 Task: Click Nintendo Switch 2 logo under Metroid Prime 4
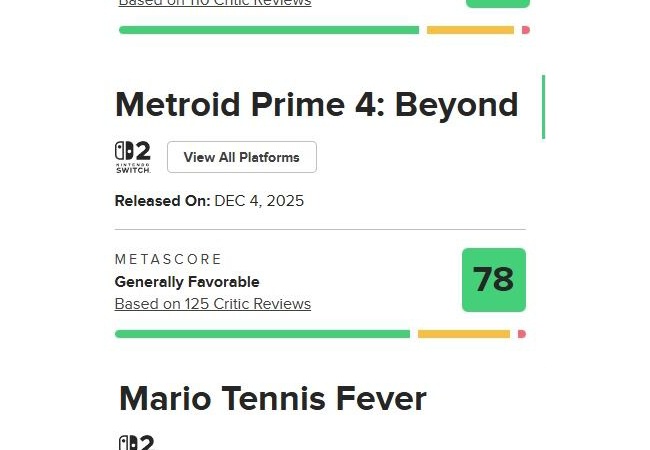tap(132, 157)
